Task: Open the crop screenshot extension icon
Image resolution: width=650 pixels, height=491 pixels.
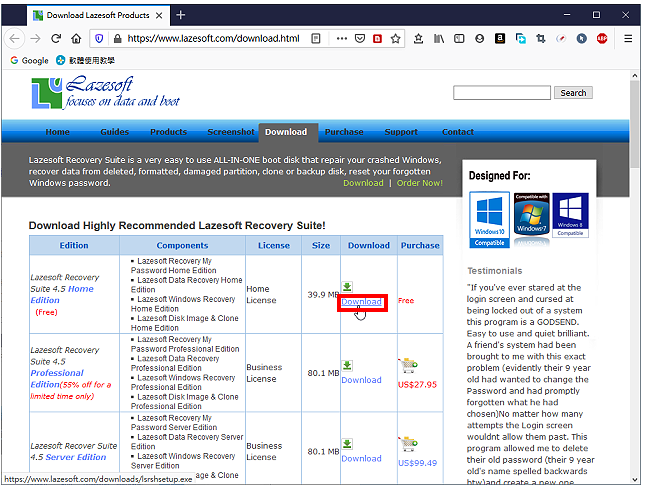Action: point(541,39)
